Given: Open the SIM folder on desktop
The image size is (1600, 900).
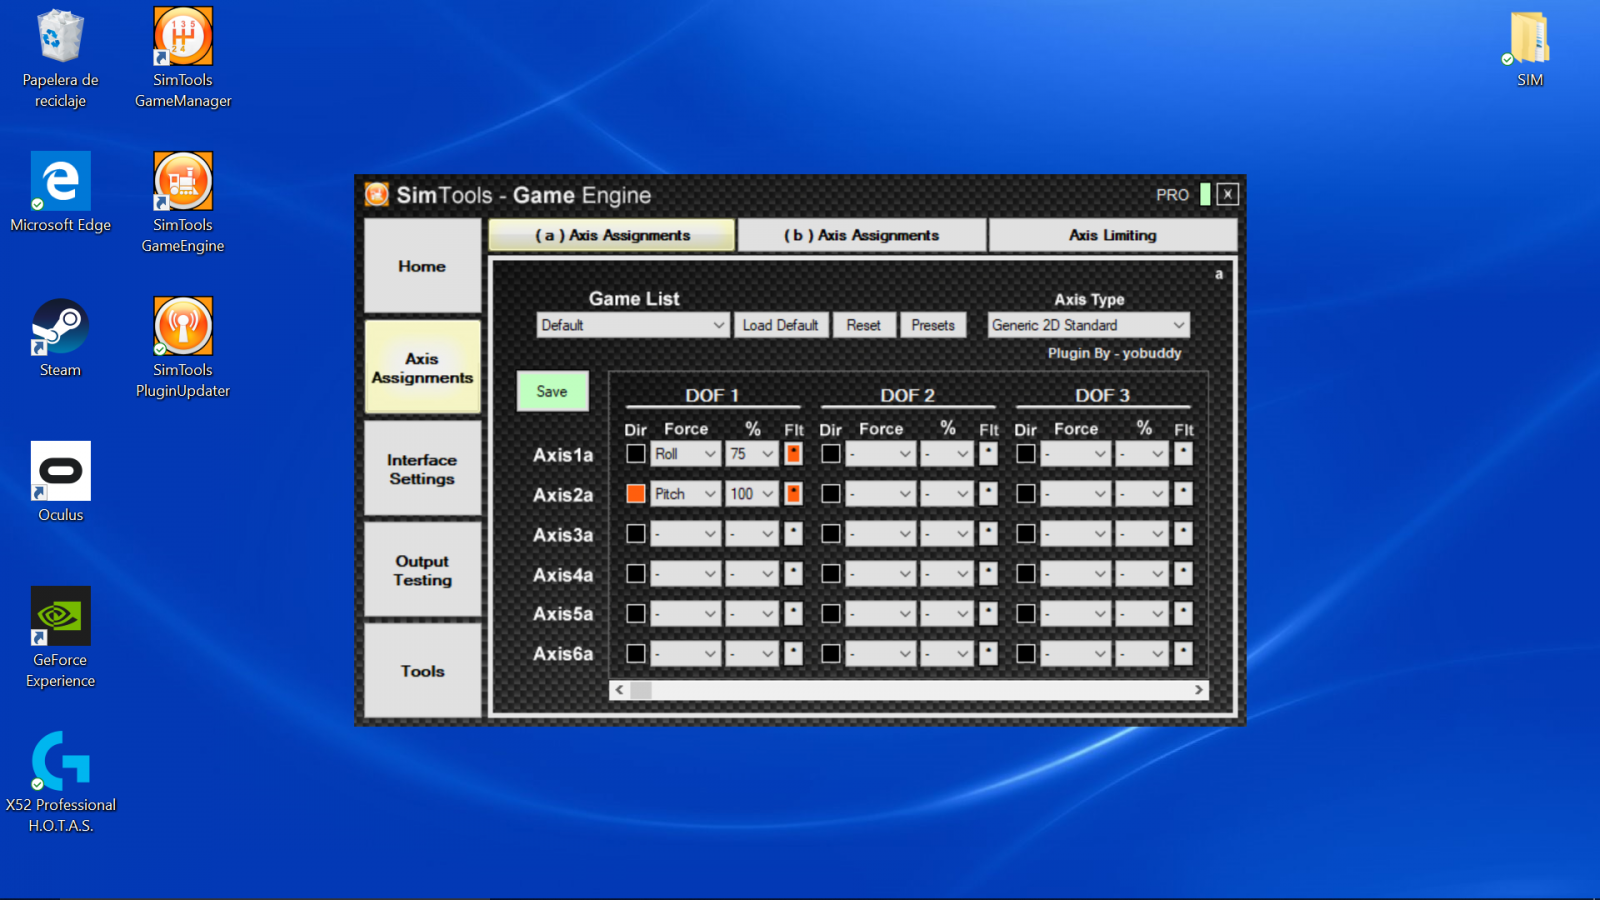Looking at the screenshot, I should click(x=1529, y=48).
